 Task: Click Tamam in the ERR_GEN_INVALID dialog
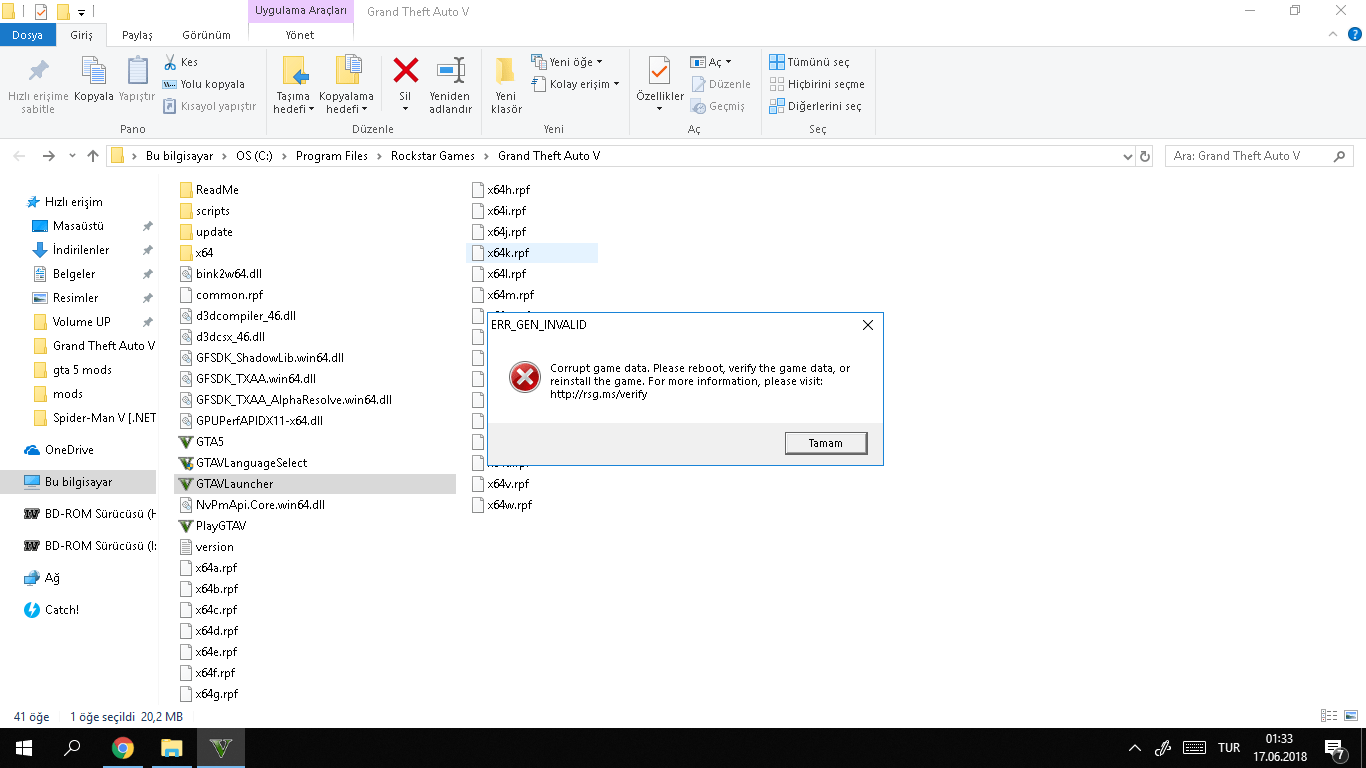point(825,443)
